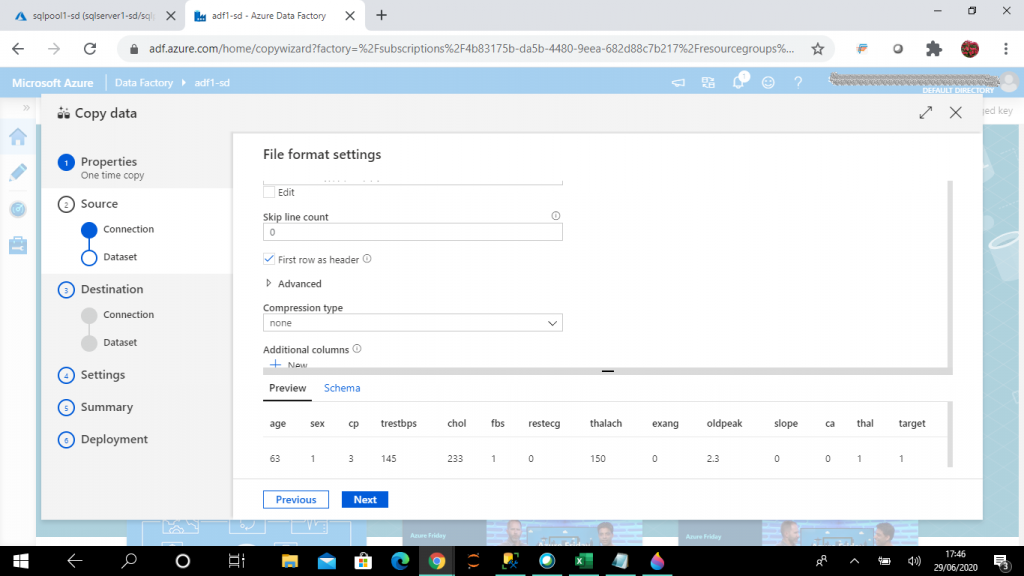Maximize the Copy data dialog via expand arrows
The width and height of the screenshot is (1024, 576).
925,112
